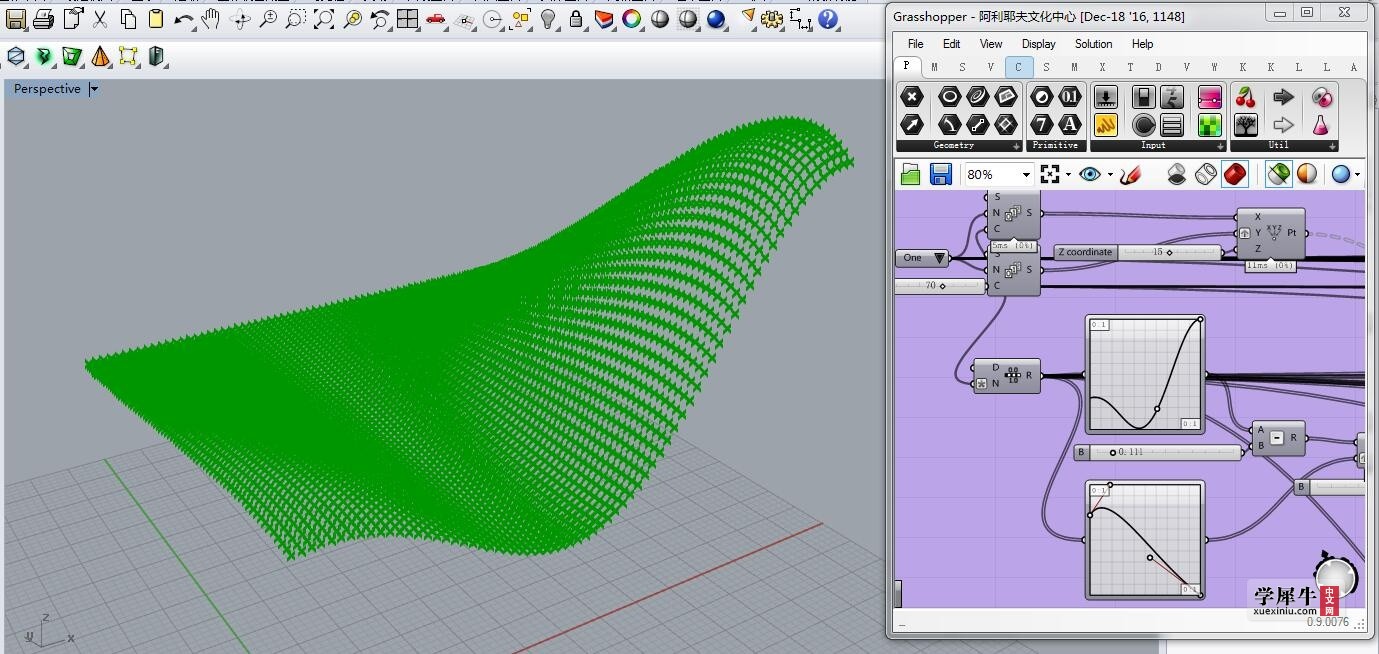1379x654 pixels.
Task: Click blue render sphere icon
Action: tap(716, 18)
